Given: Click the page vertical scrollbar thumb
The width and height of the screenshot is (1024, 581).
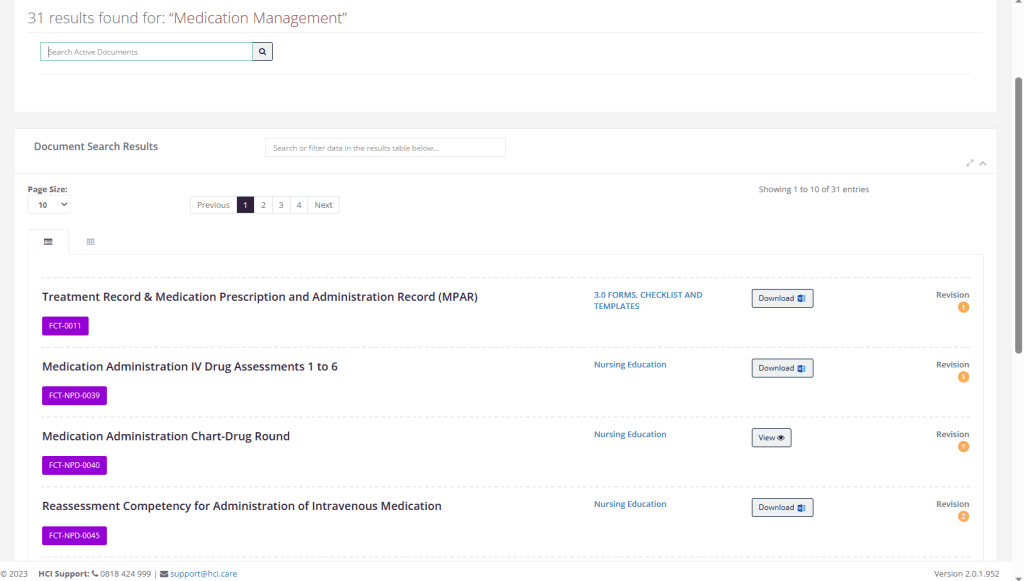Looking at the screenshot, I should [1018, 215].
